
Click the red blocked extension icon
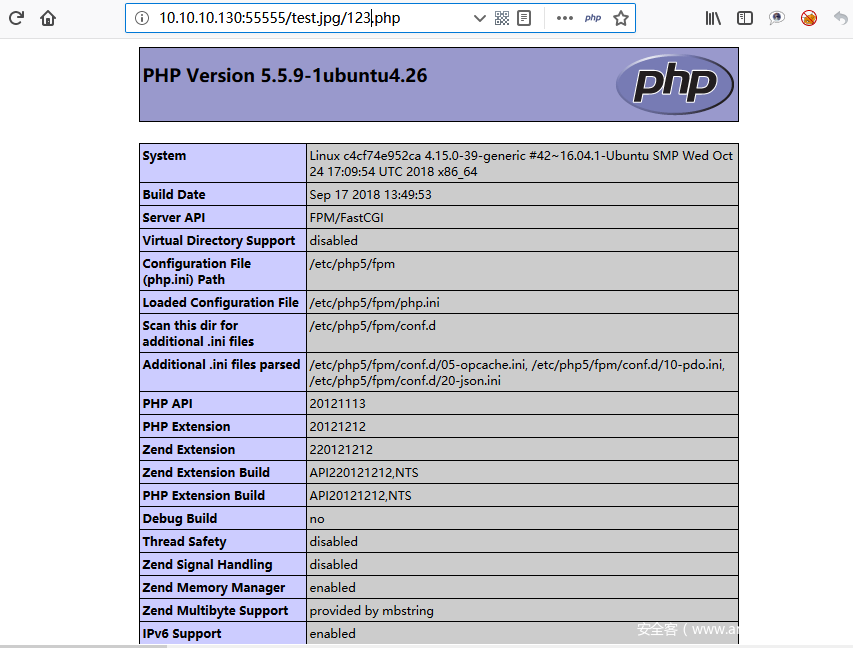coord(809,18)
